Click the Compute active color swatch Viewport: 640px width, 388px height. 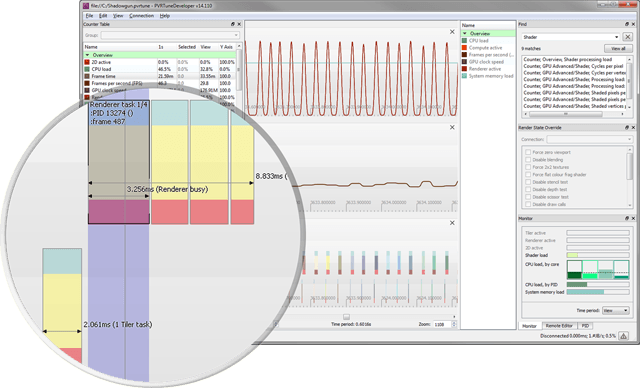point(464,48)
